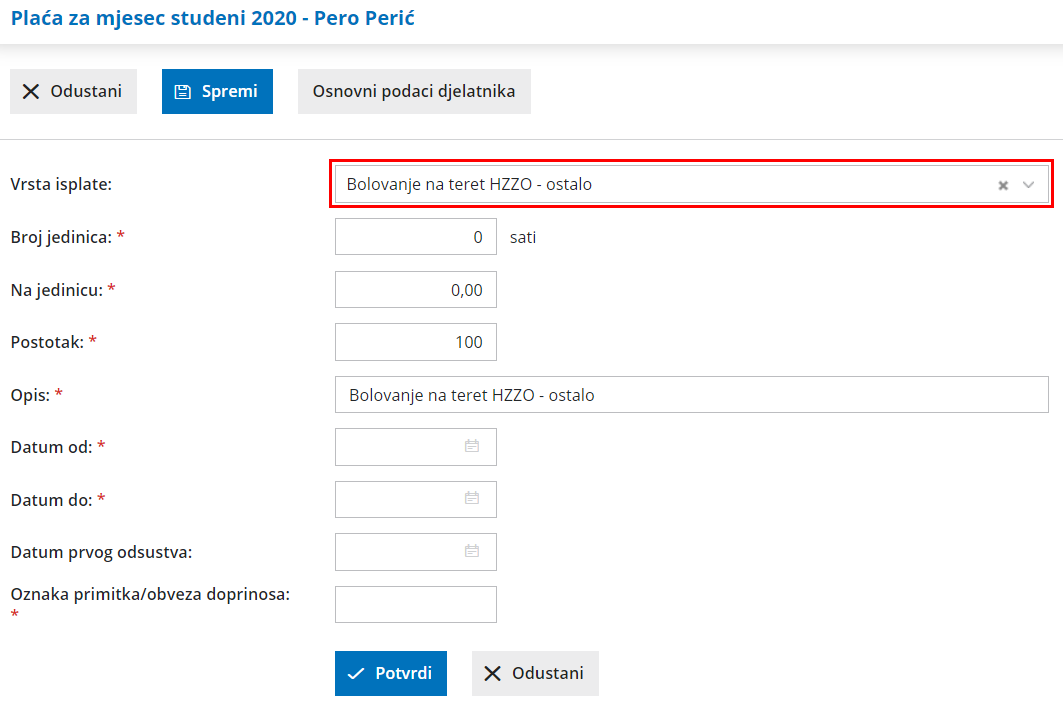The width and height of the screenshot is (1063, 707).
Task: Focus the Na jedinicu field
Action: tap(415, 290)
